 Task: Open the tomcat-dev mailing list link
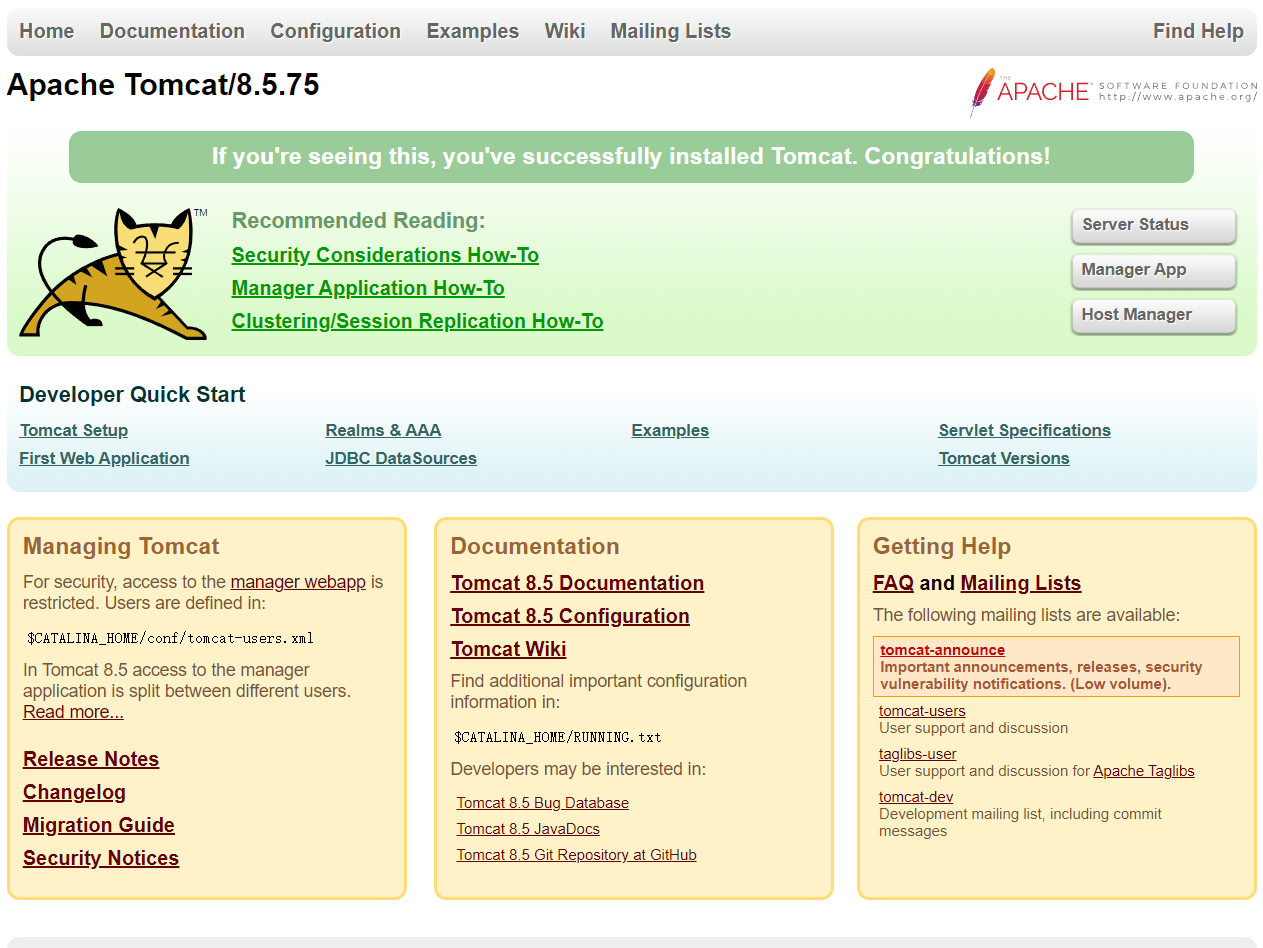pyautogui.click(x=916, y=797)
